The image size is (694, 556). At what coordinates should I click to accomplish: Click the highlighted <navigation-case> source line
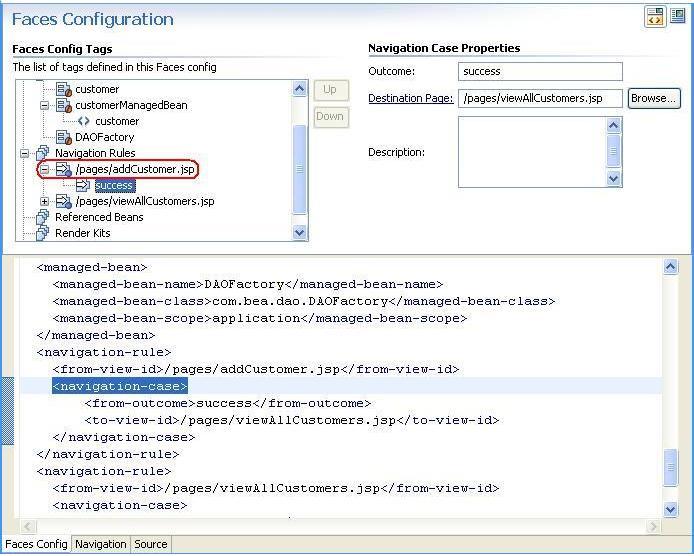pyautogui.click(x=120, y=386)
